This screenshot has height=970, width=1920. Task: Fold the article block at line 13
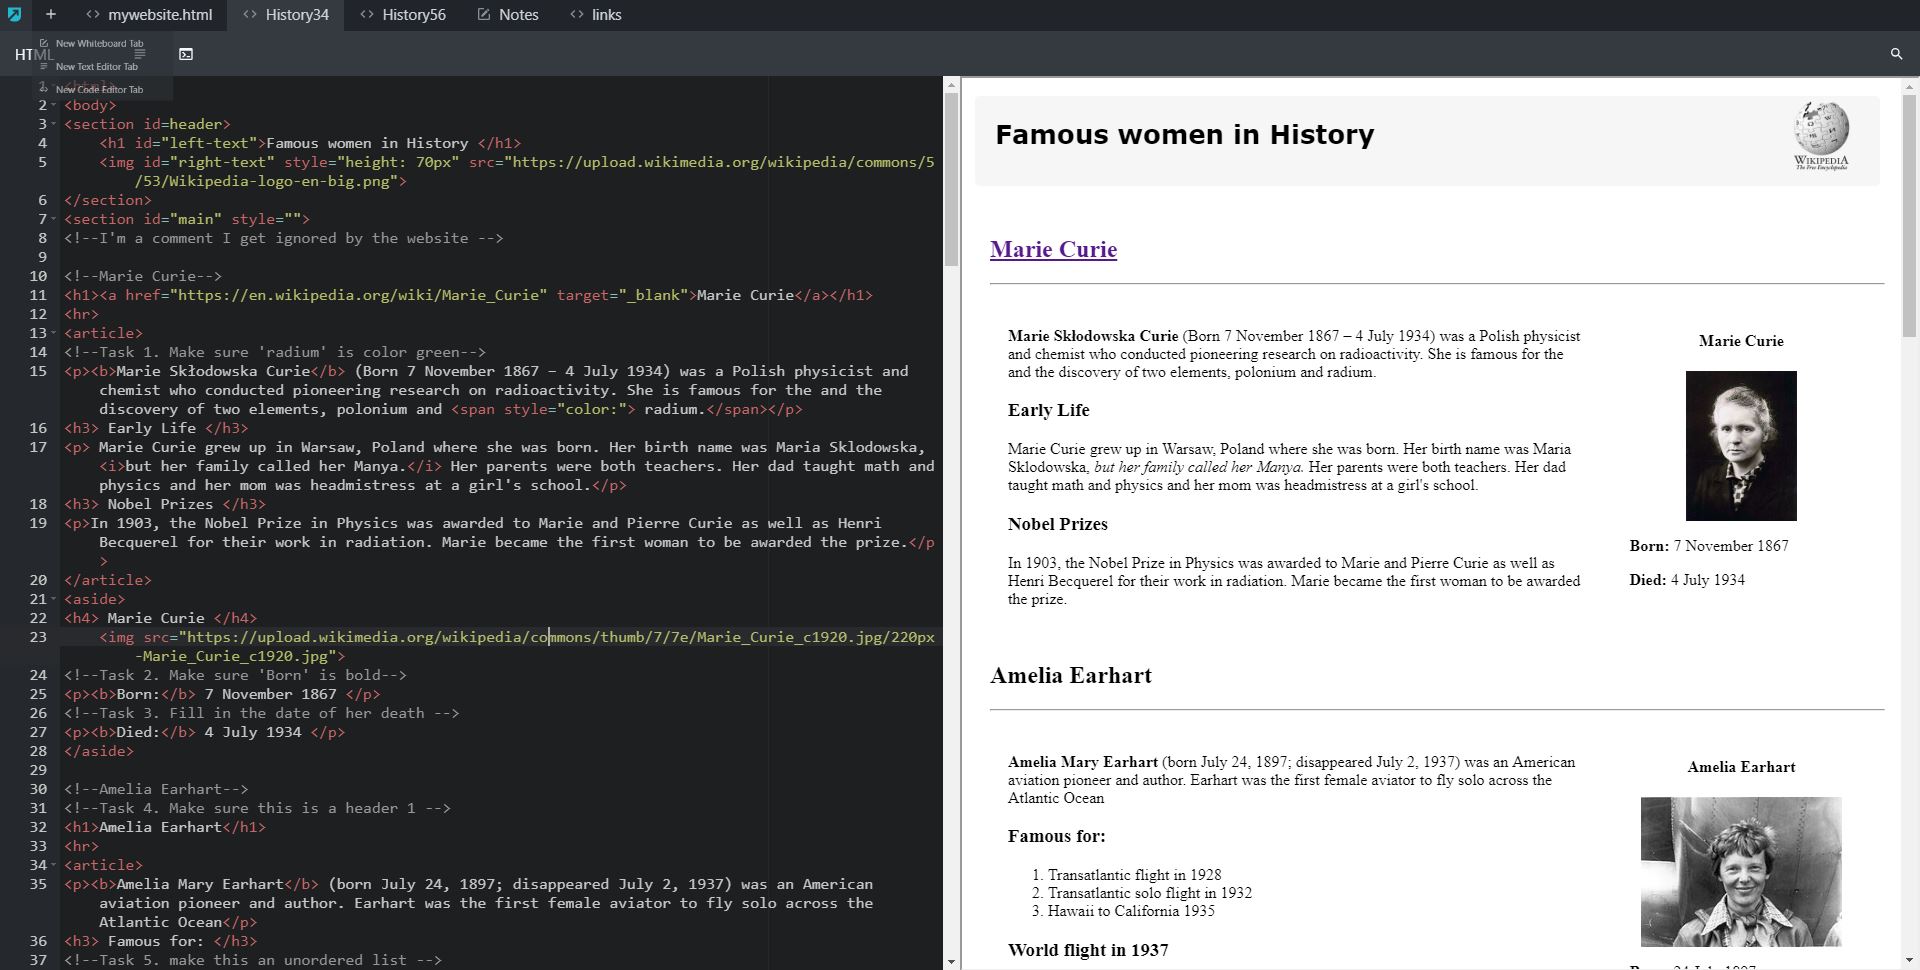pos(53,333)
